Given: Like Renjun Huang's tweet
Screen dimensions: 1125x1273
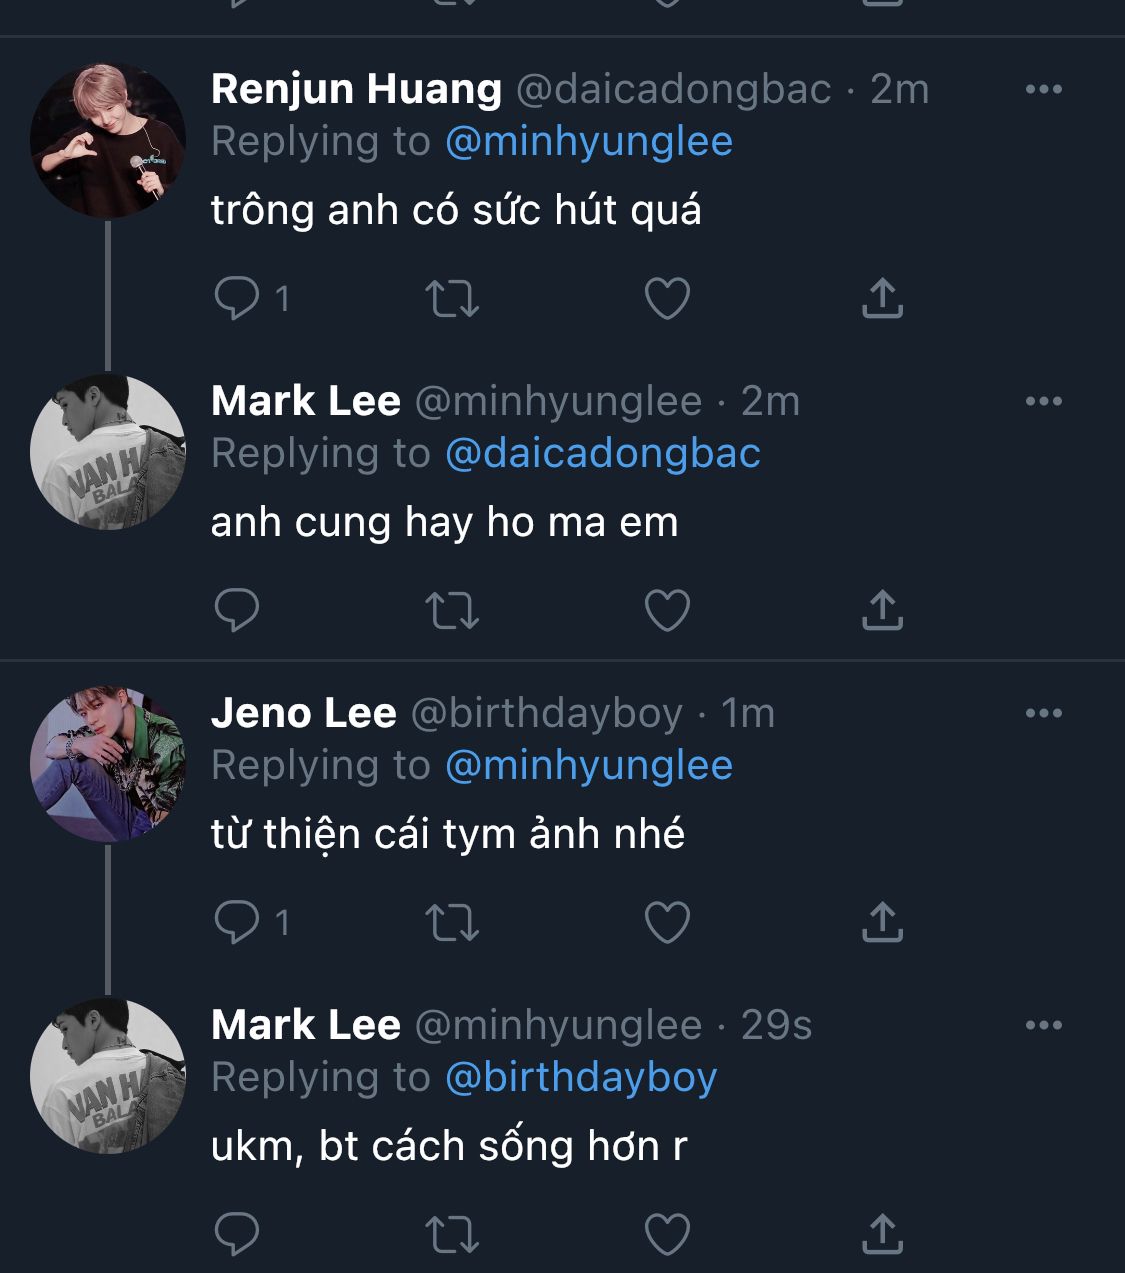Looking at the screenshot, I should (x=667, y=298).
